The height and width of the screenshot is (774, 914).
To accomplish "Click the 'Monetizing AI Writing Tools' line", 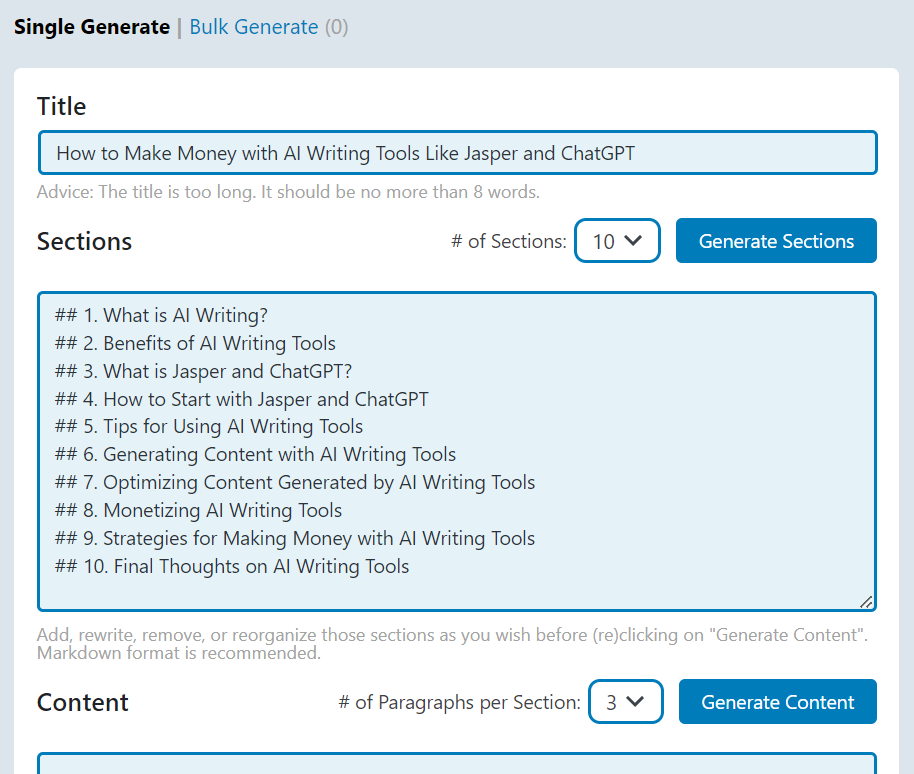I will click(x=198, y=511).
